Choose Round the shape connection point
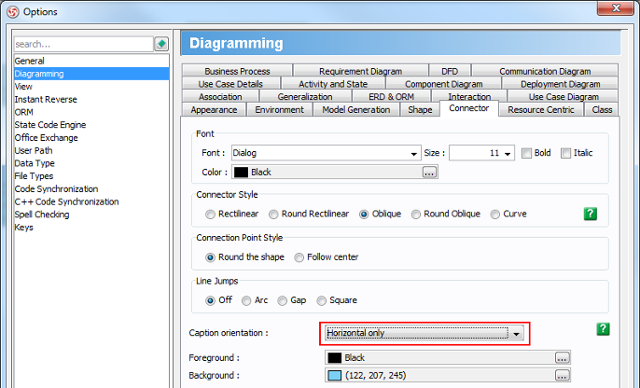This screenshot has height=388, width=640. click(210, 257)
